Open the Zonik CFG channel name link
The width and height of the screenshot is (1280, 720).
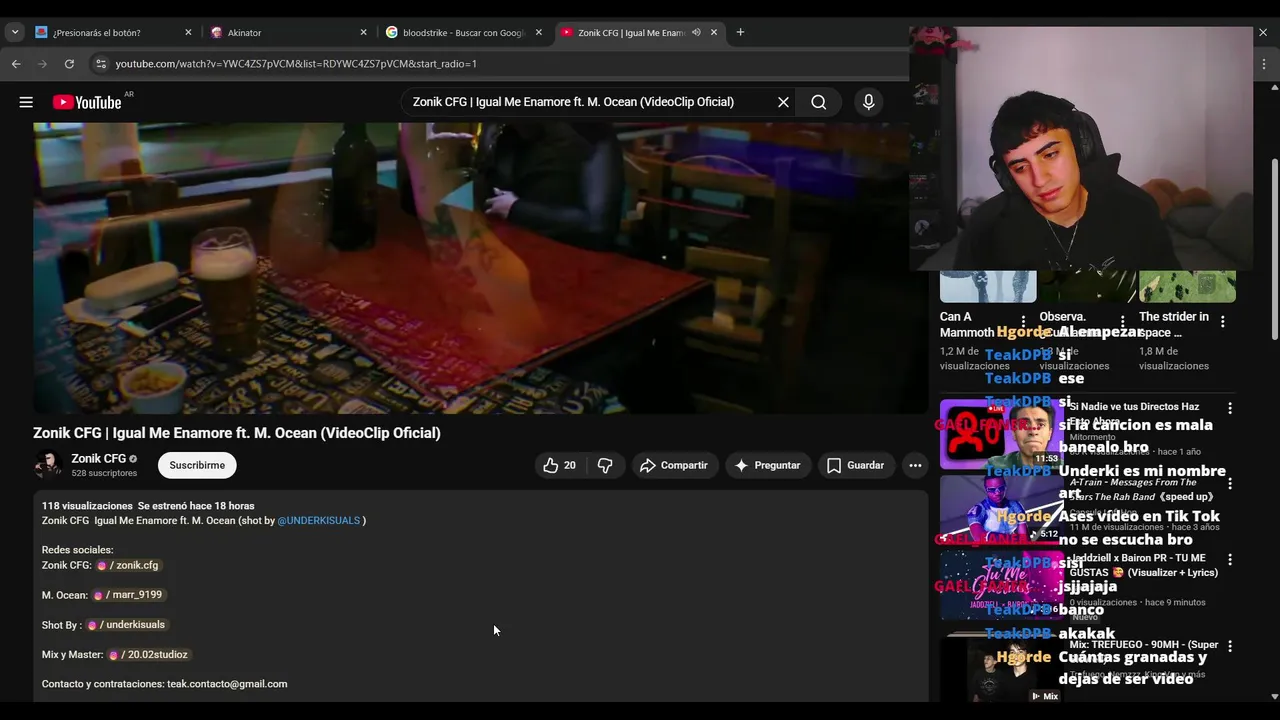(99, 459)
